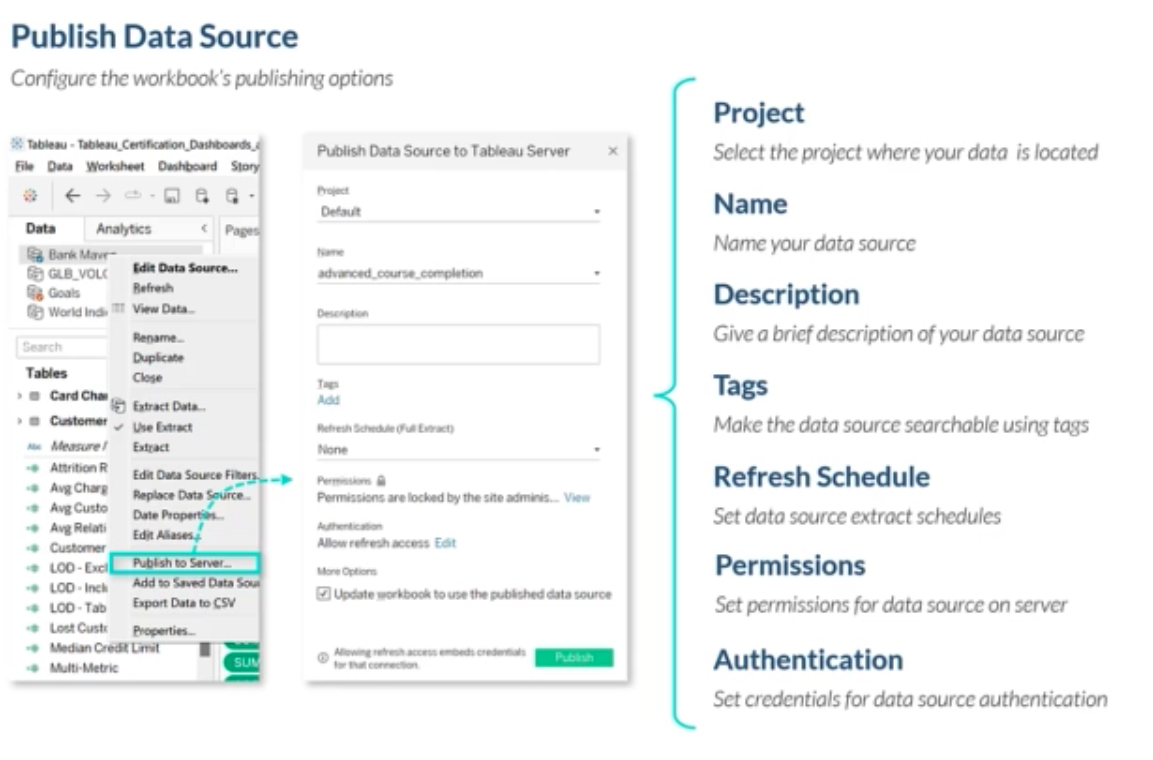Select the Multi-Metric field

tap(84, 667)
